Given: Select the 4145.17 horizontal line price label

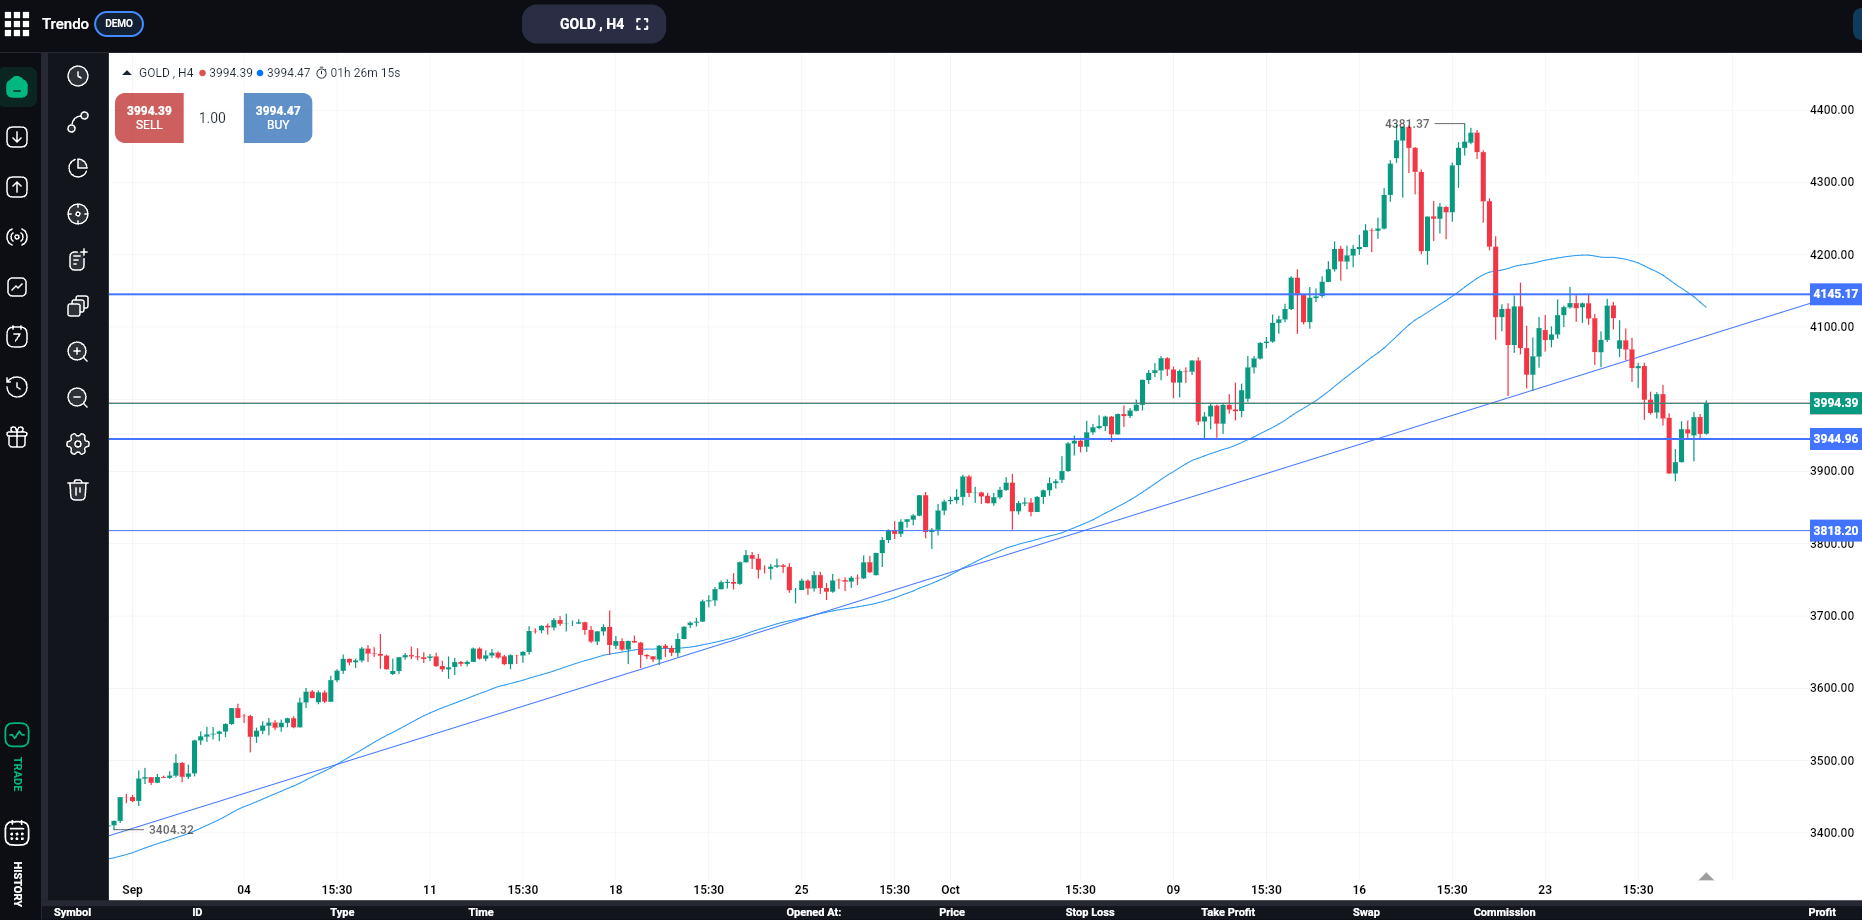Looking at the screenshot, I should pos(1835,294).
